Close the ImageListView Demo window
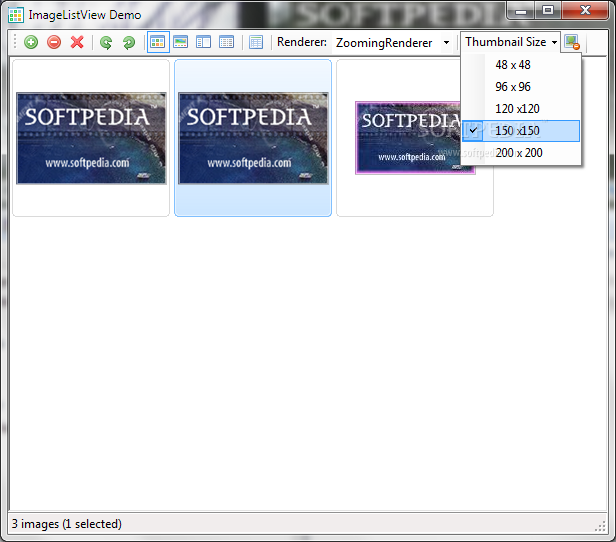The width and height of the screenshot is (616, 542). [x=585, y=10]
